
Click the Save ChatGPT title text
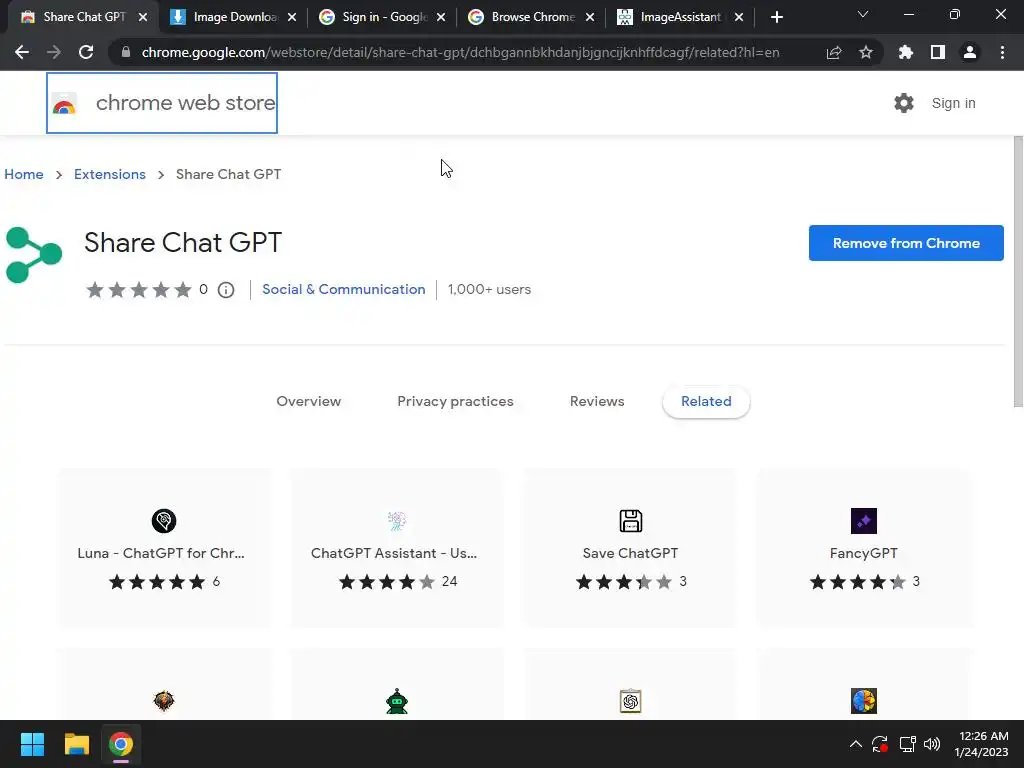tap(630, 553)
